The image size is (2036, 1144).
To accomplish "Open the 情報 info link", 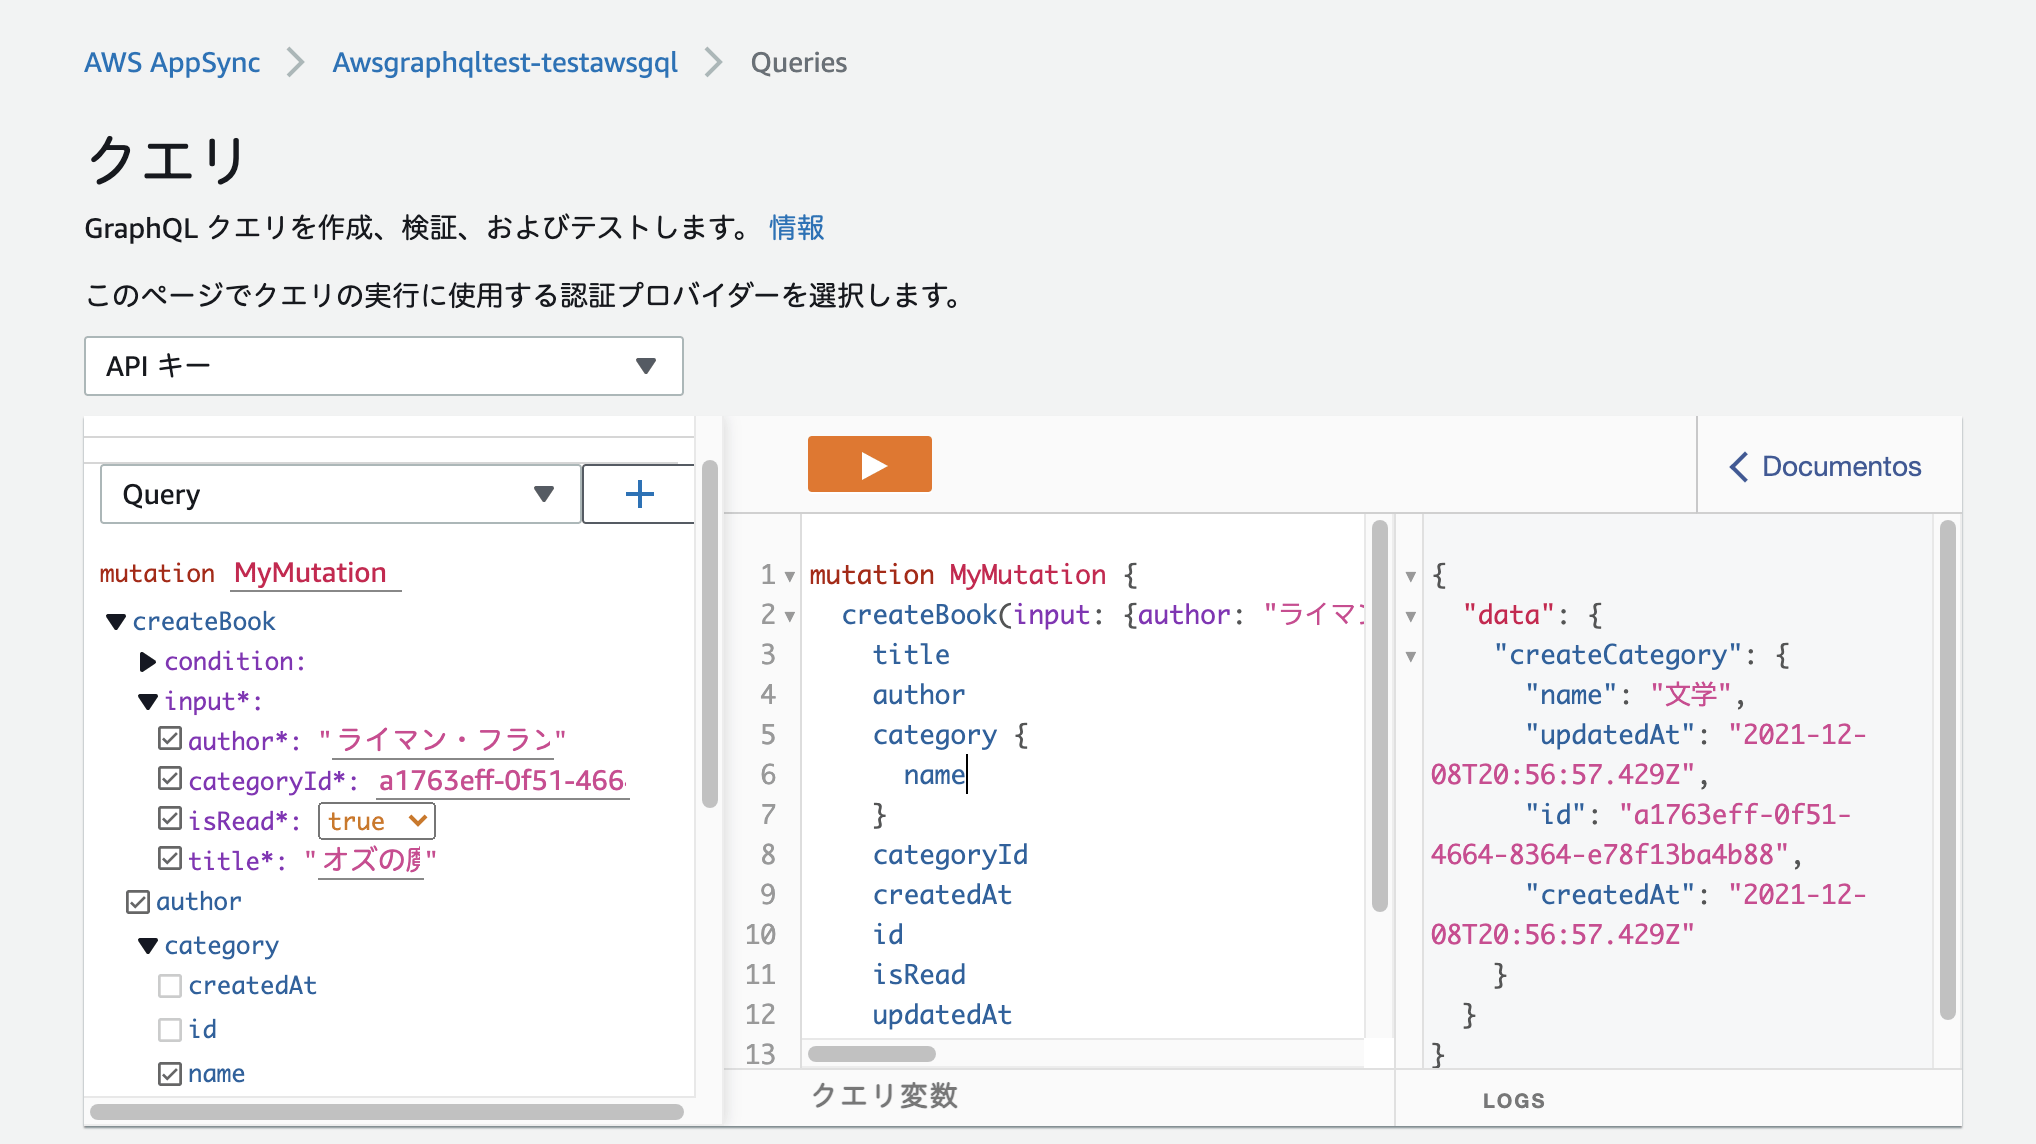I will click(797, 228).
